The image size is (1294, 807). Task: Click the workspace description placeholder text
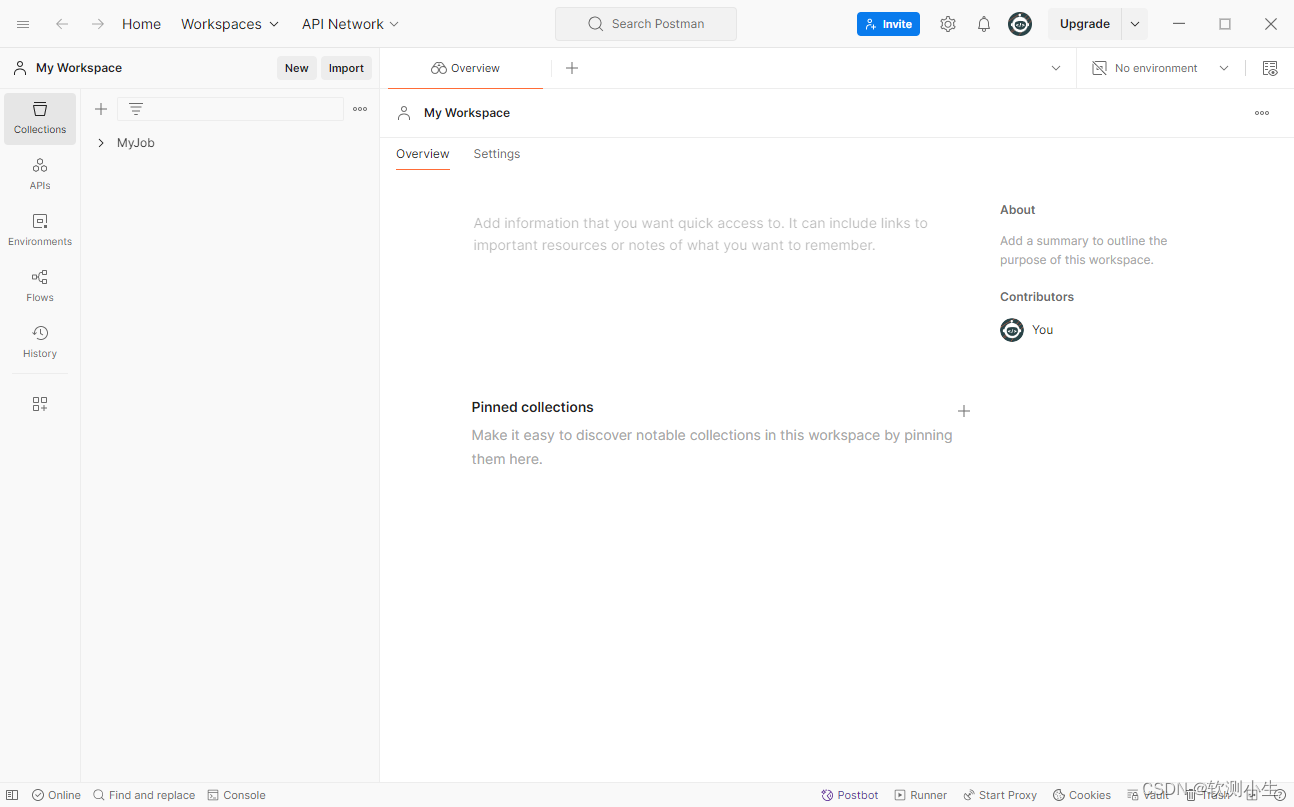point(701,234)
